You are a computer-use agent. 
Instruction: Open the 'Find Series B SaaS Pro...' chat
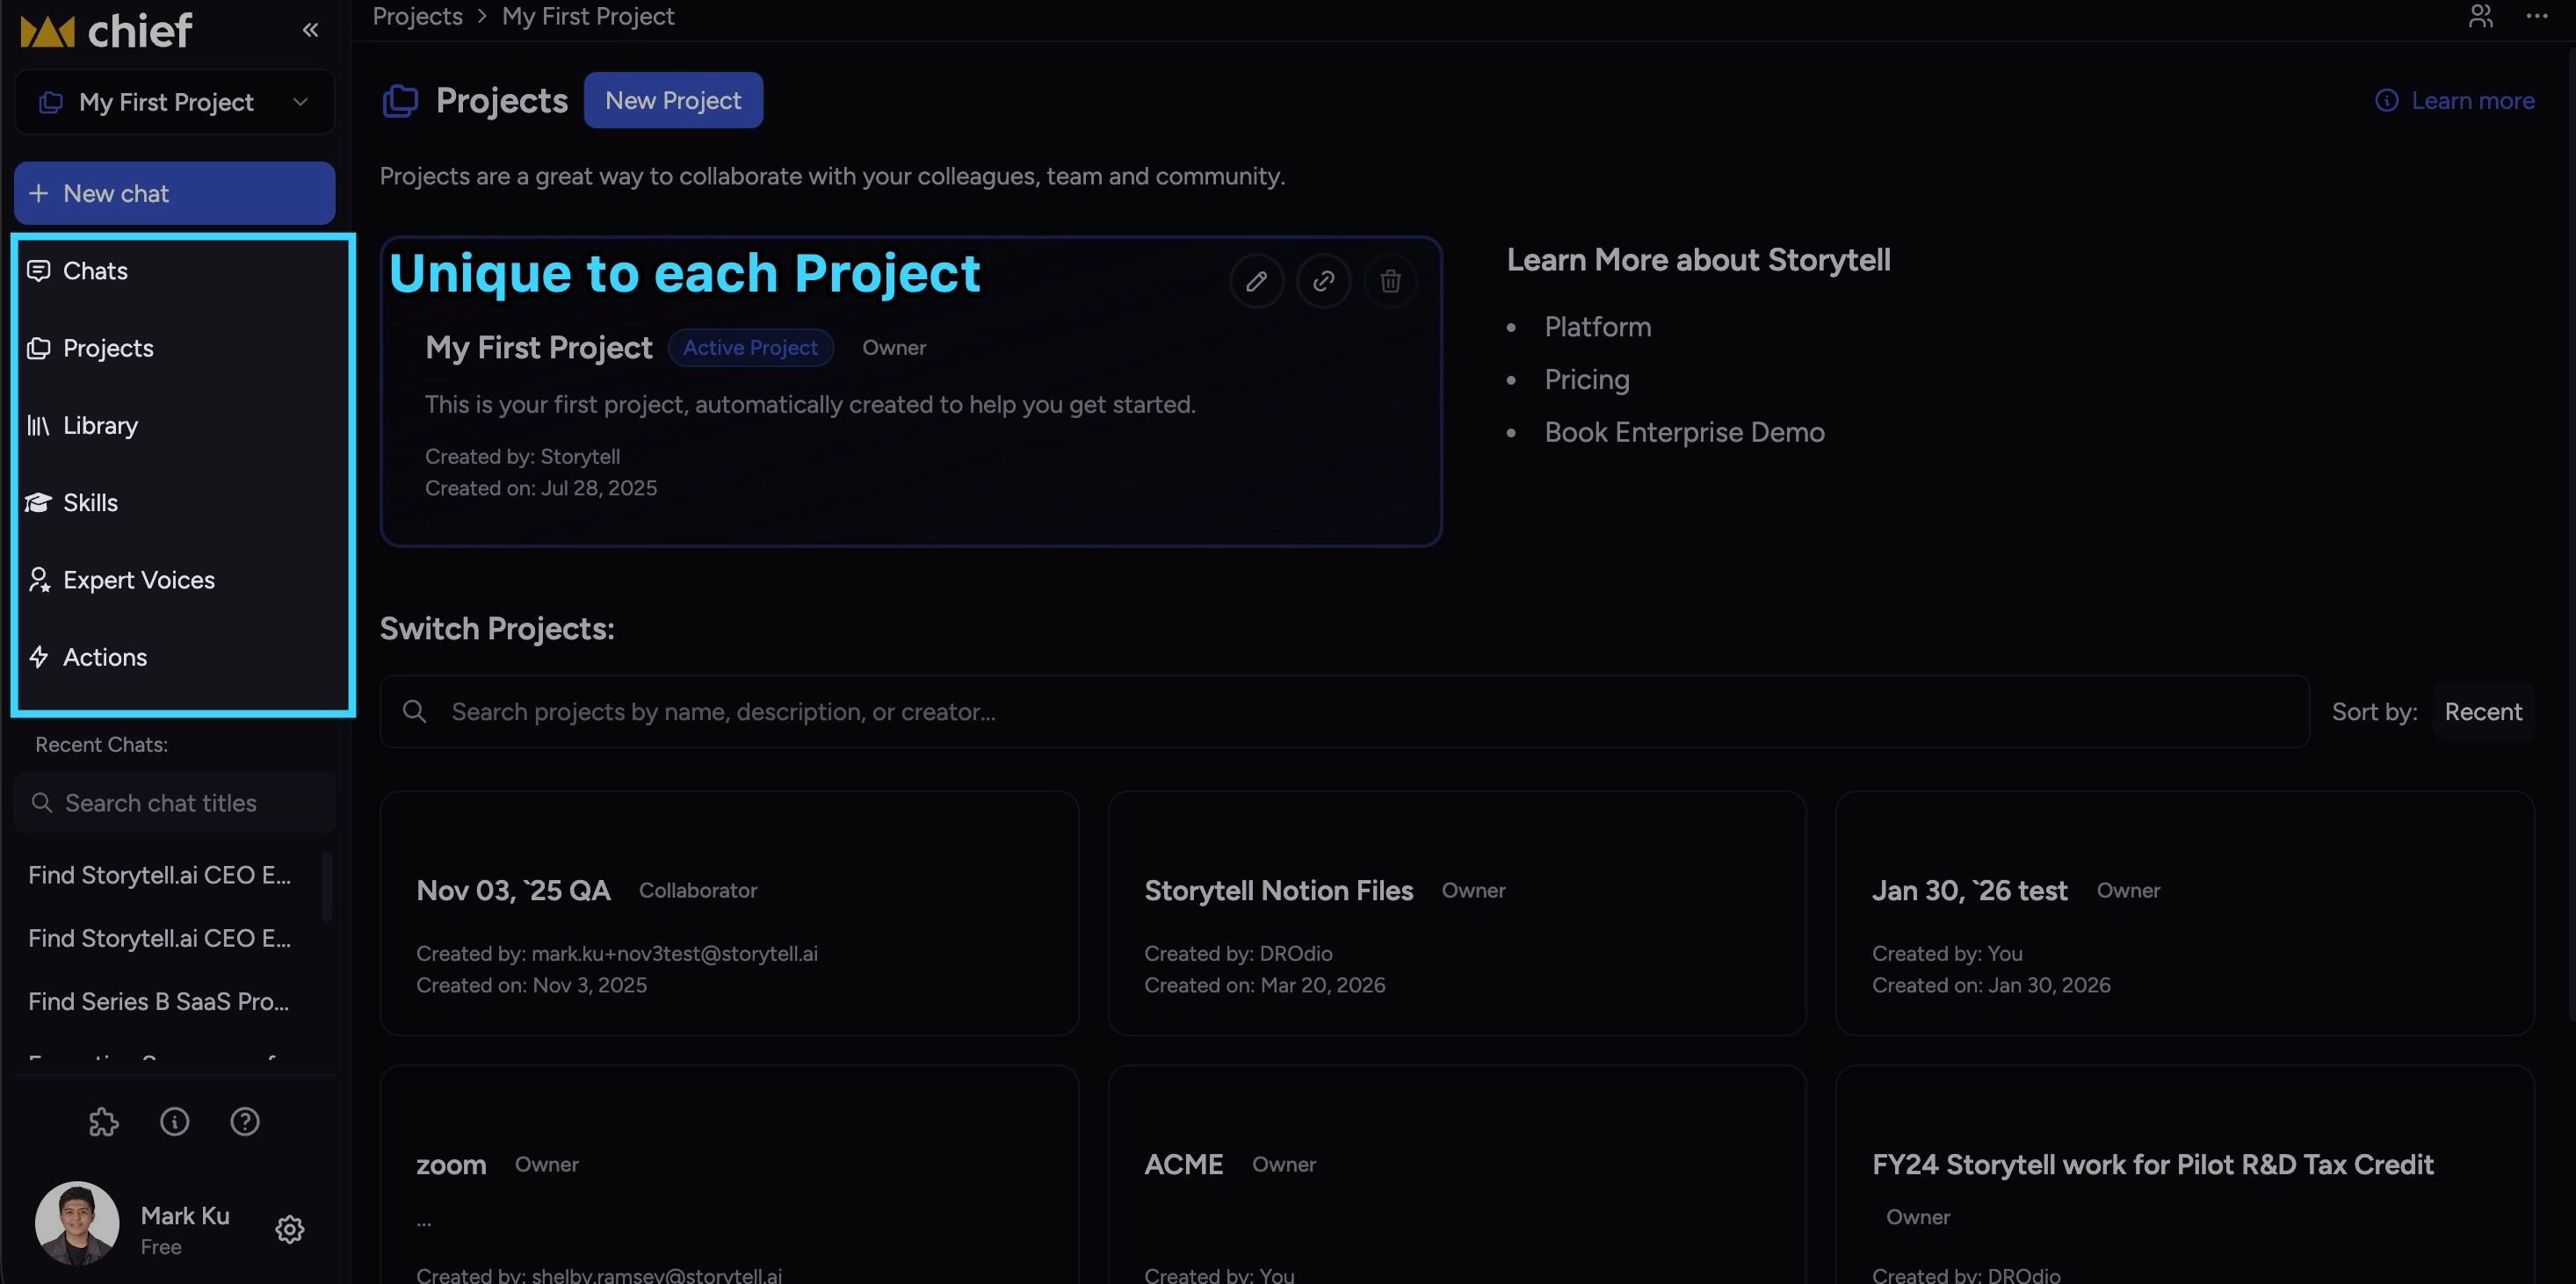click(x=160, y=1001)
